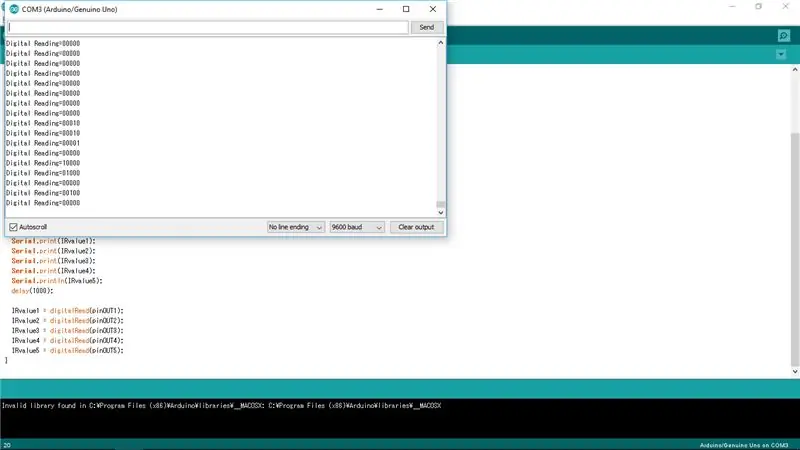Click the code line Serial.println(IRvalue5);

[x=57, y=281]
